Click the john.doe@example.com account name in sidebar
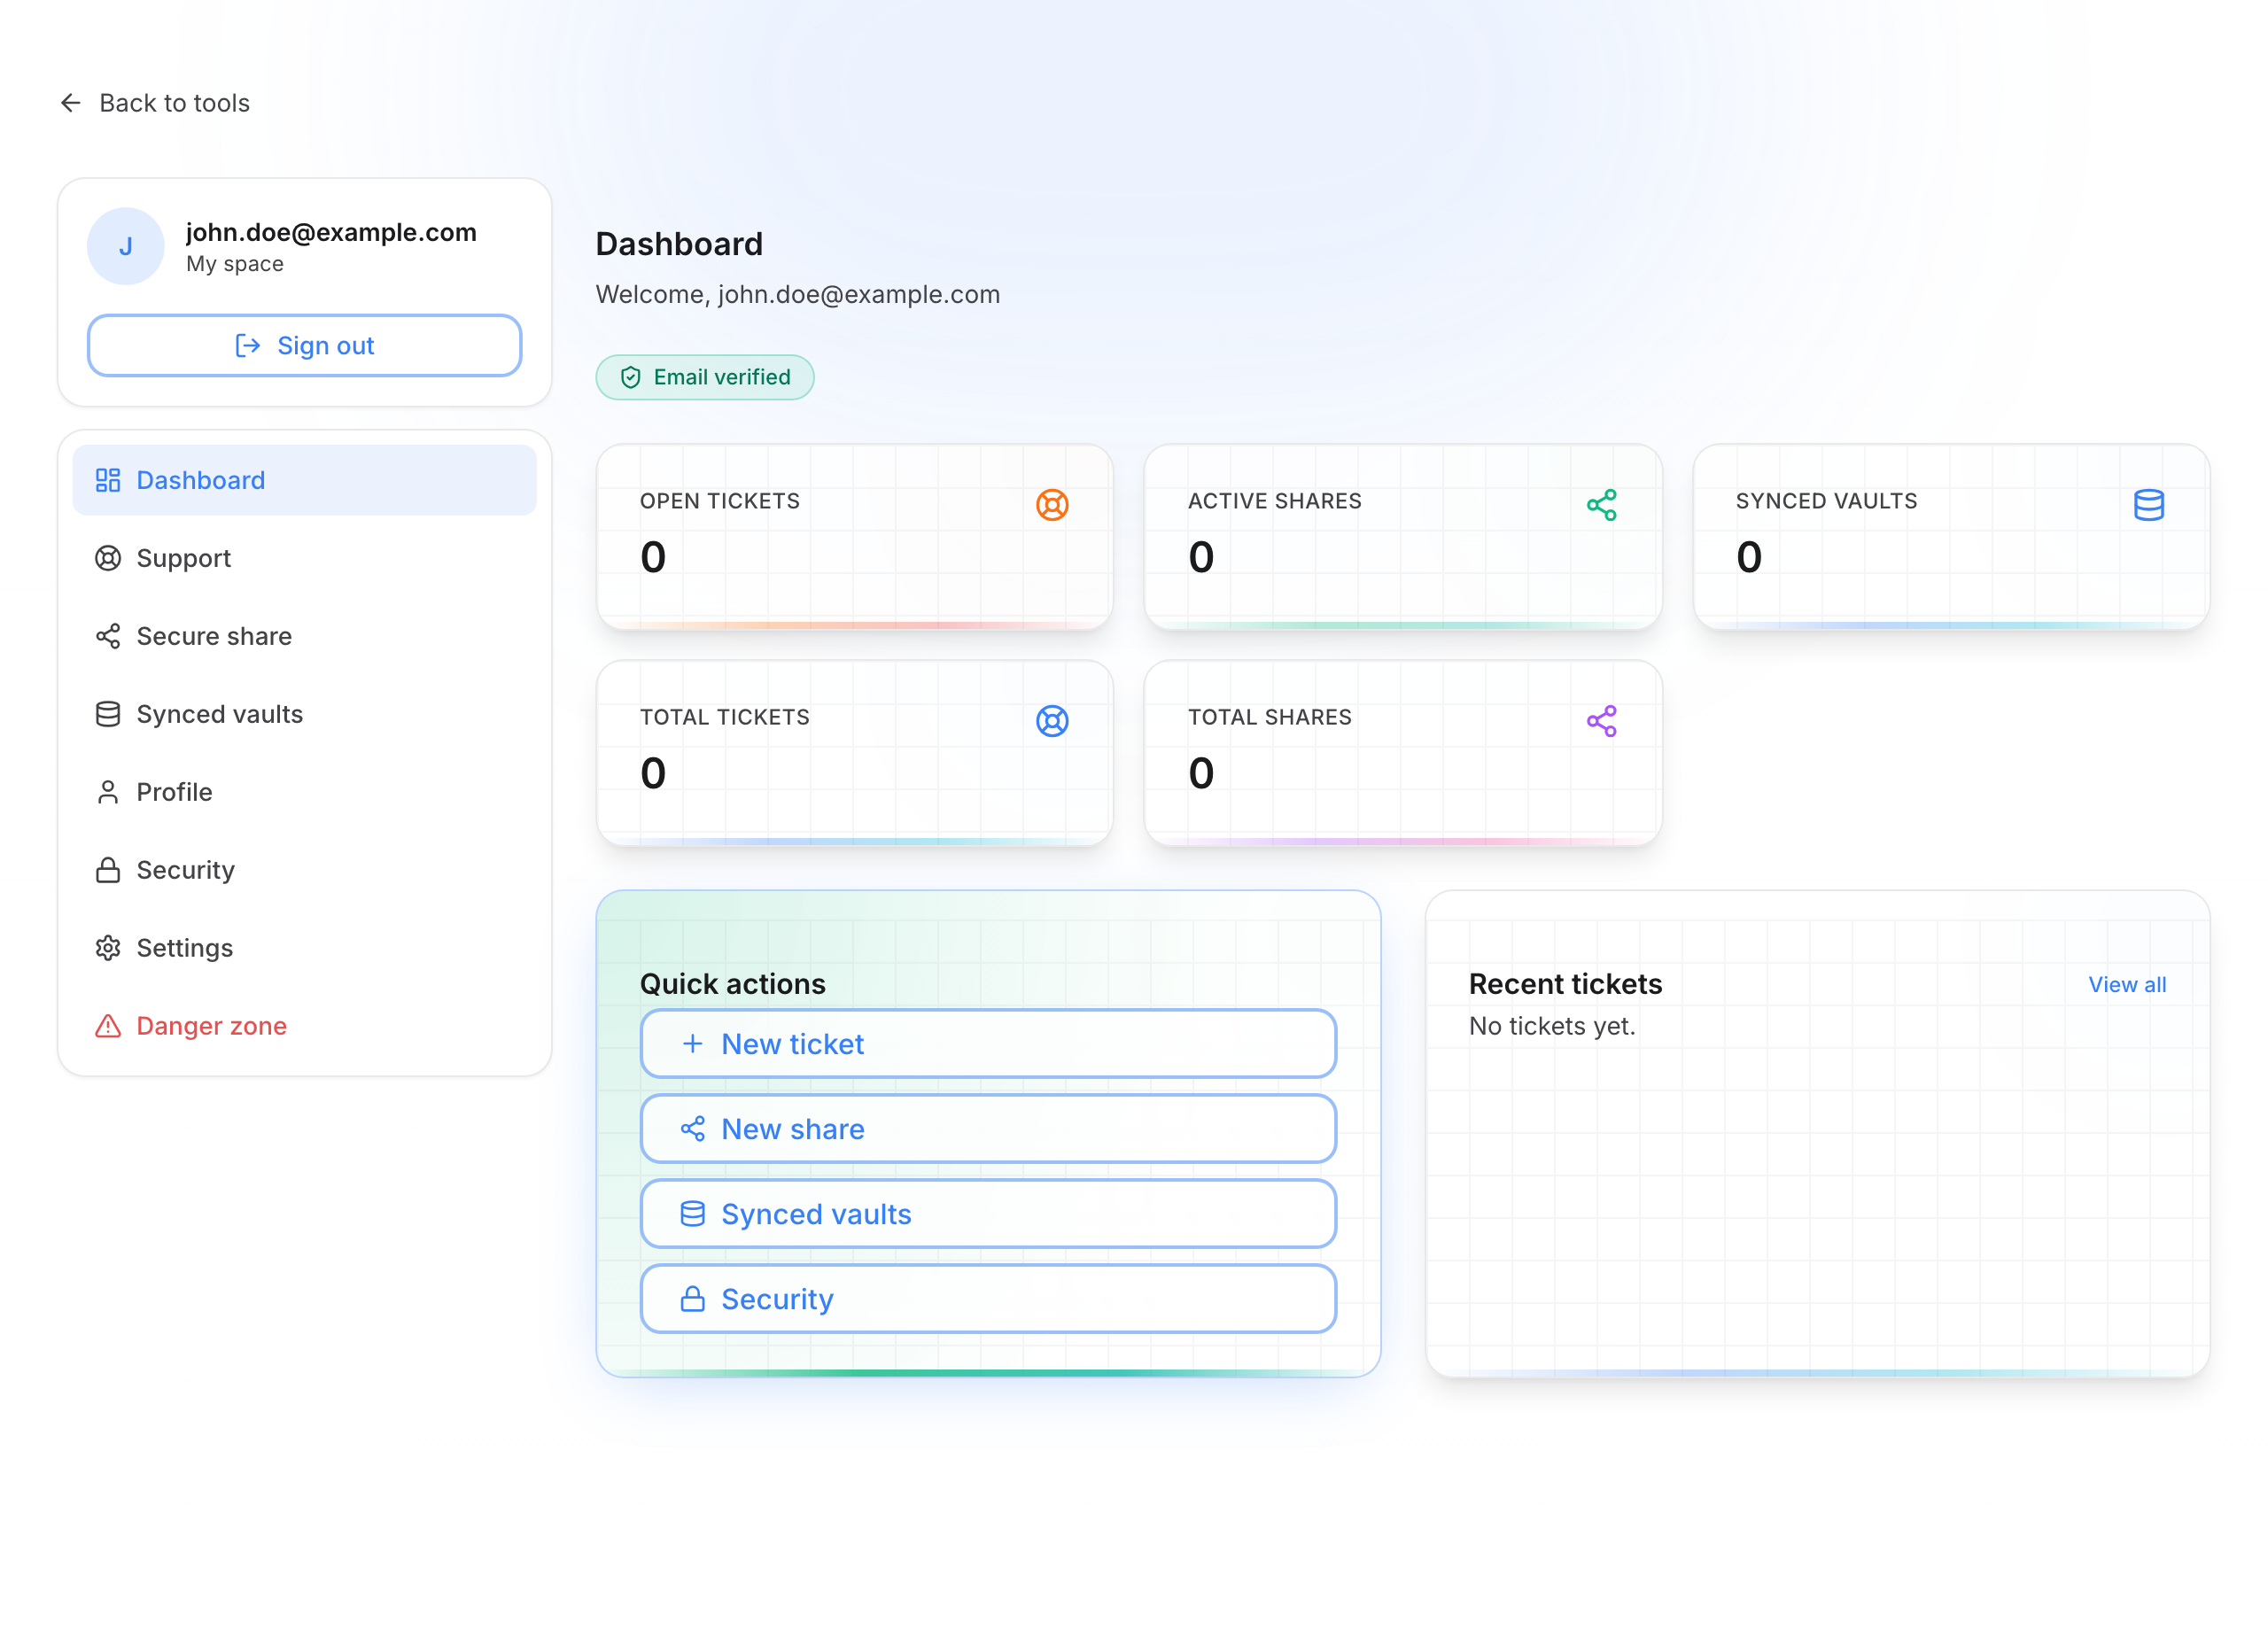Image resolution: width=2268 pixels, height=1637 pixels. point(331,232)
